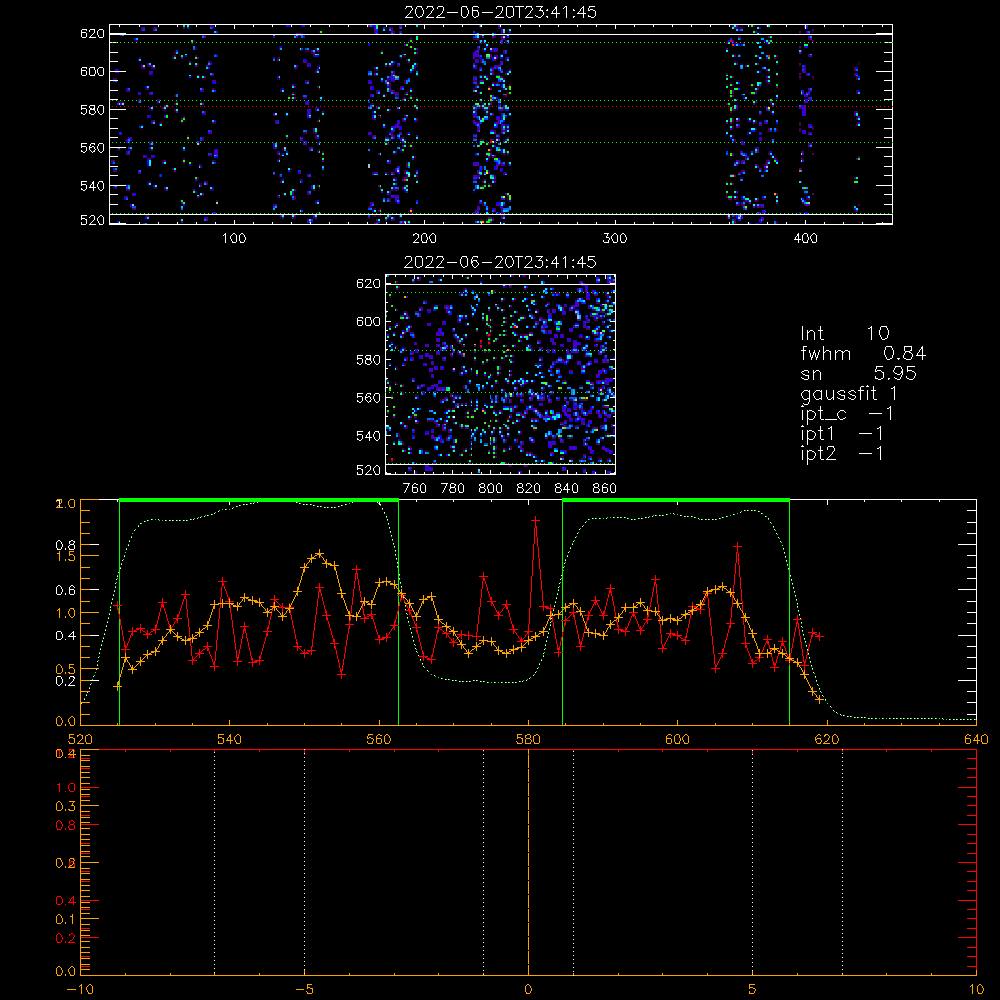Click the "sn 5.95" signal-to-noise value
1000x1000 pixels.
click(858, 373)
